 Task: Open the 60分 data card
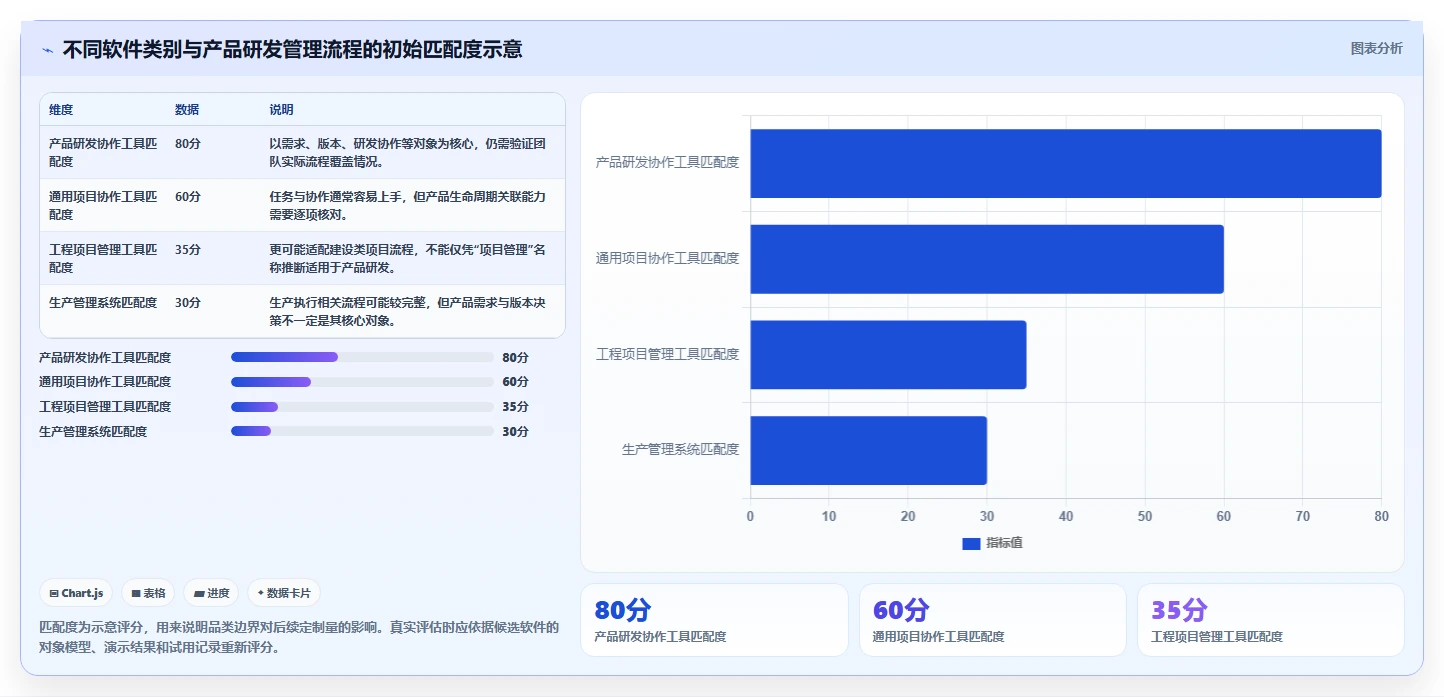click(993, 620)
